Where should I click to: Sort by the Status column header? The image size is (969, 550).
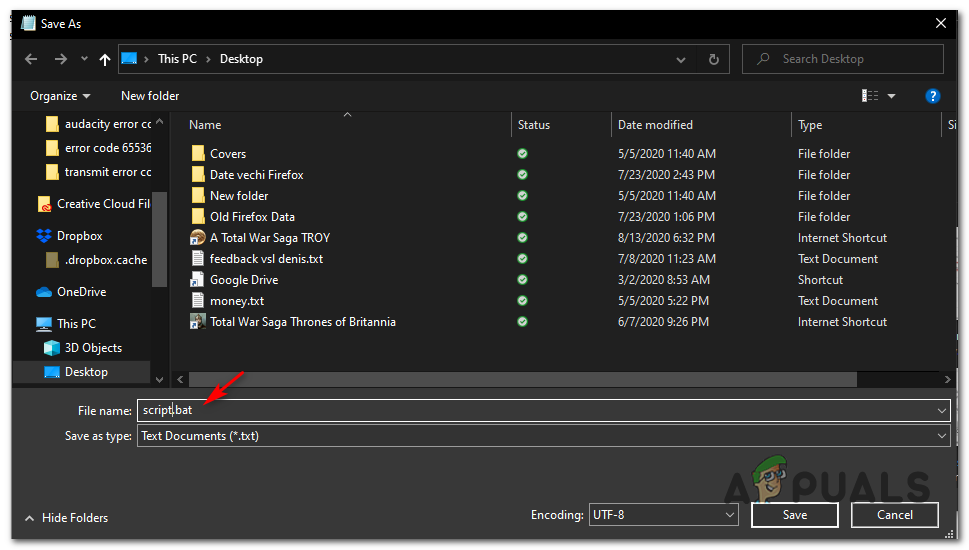[x=533, y=125]
